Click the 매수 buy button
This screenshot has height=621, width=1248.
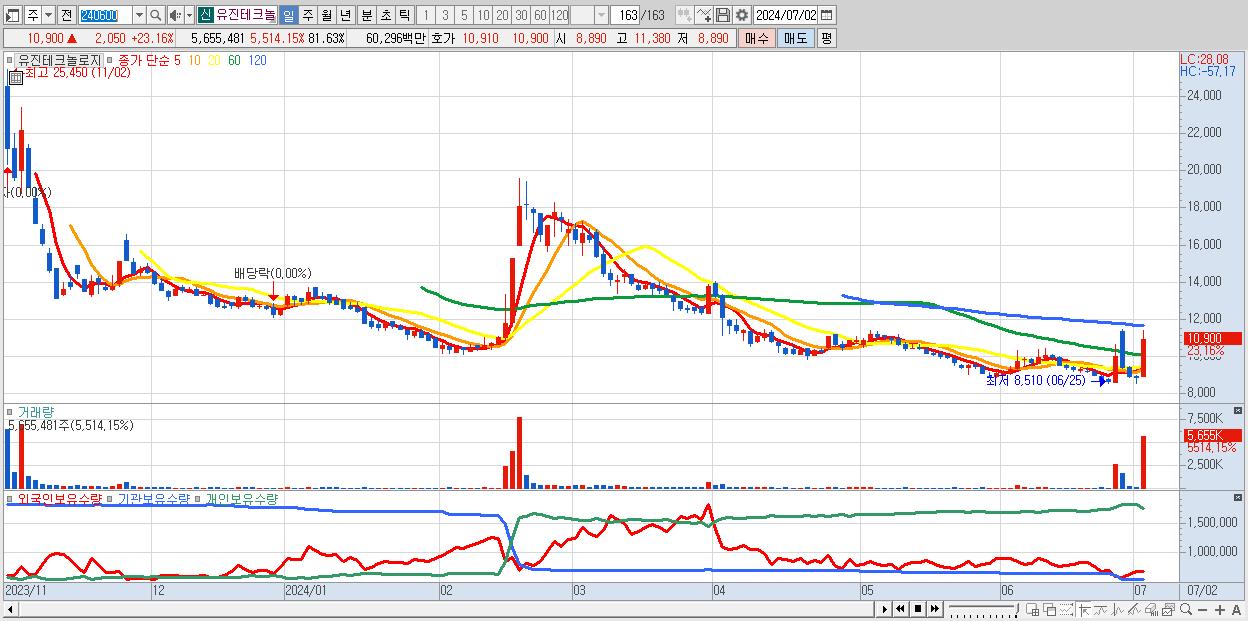(756, 38)
